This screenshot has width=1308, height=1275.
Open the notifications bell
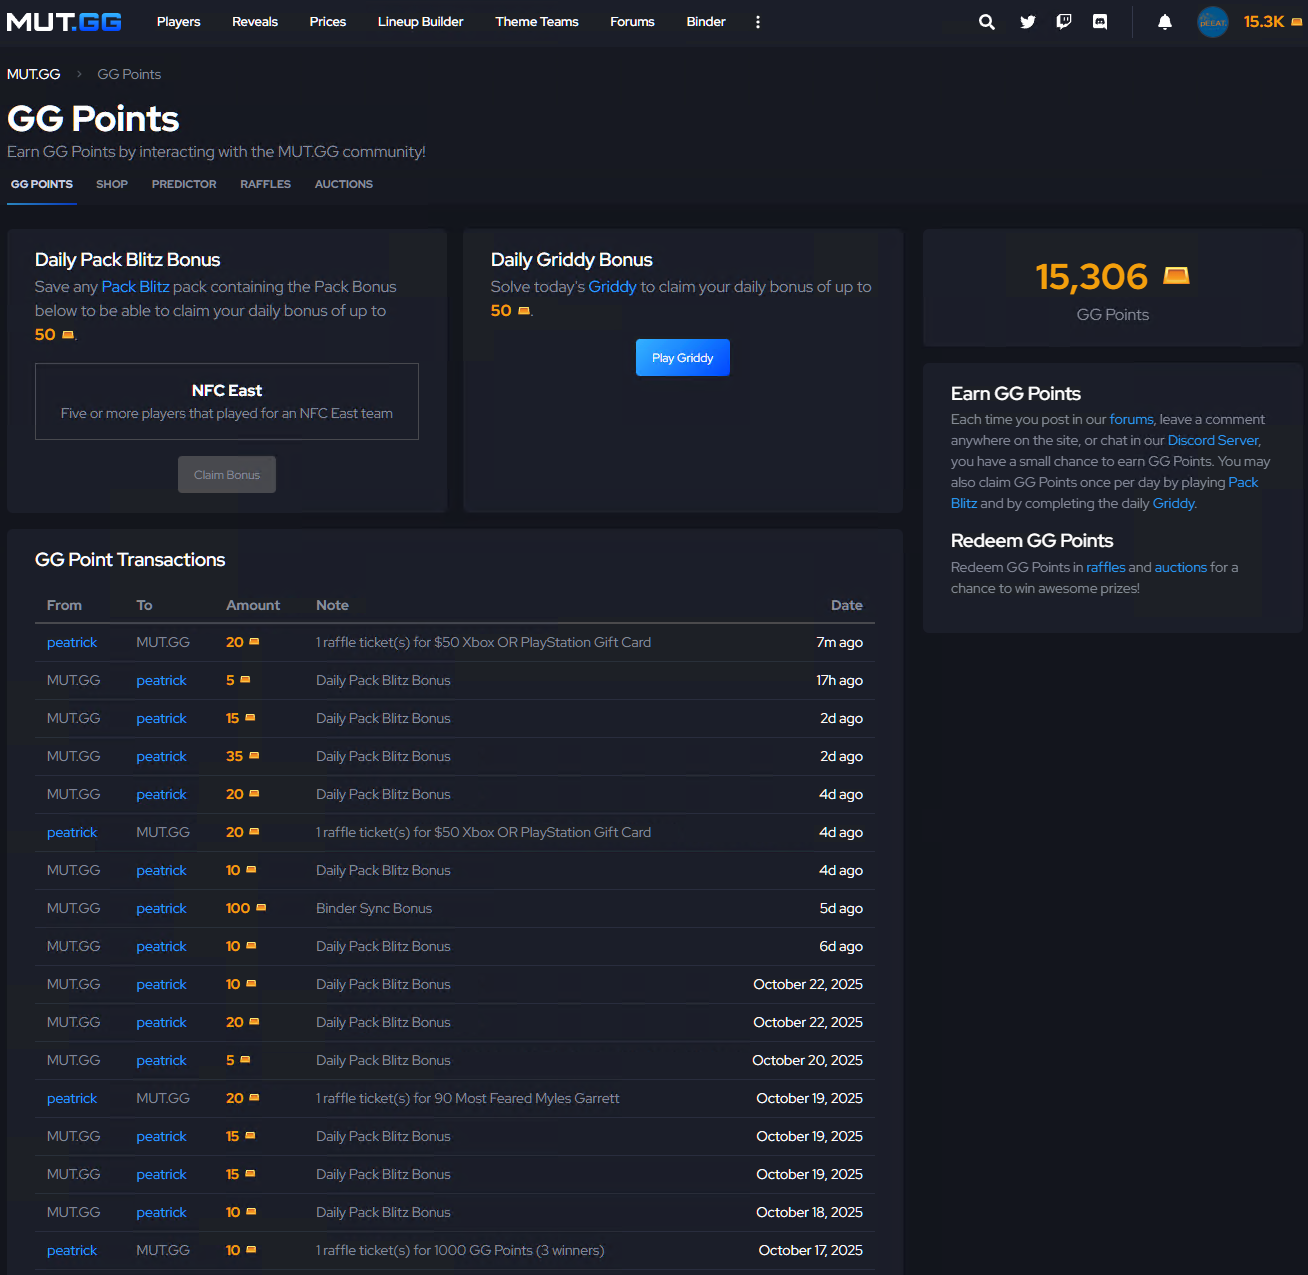pyautogui.click(x=1164, y=22)
